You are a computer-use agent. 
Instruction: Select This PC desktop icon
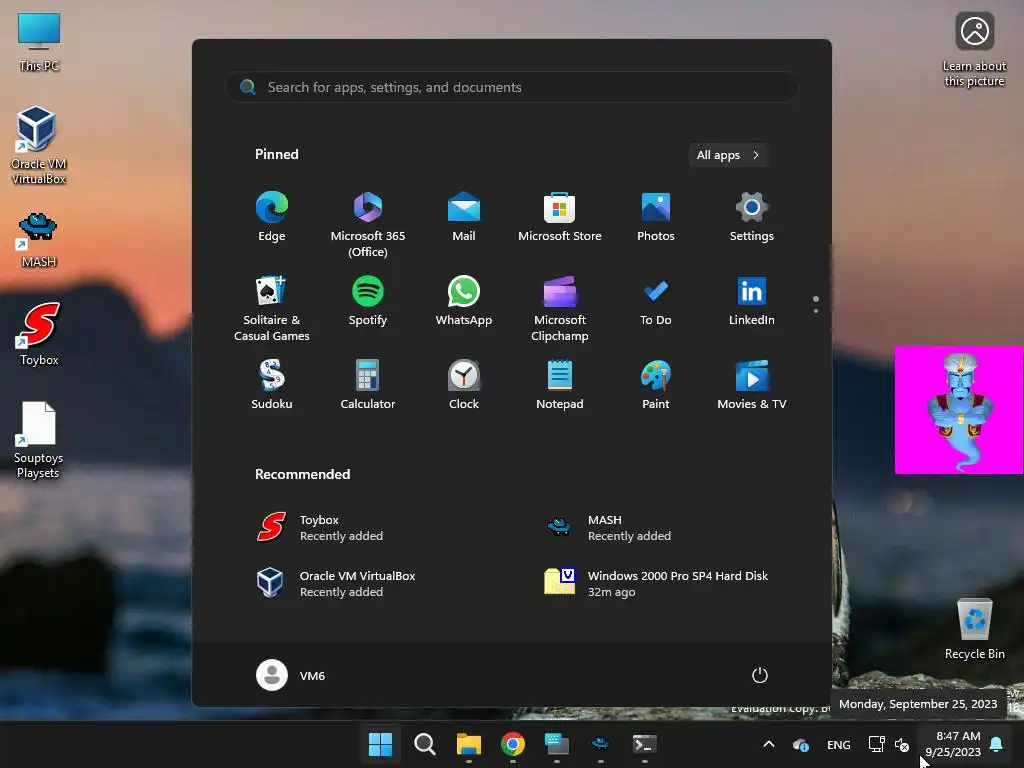point(39,42)
